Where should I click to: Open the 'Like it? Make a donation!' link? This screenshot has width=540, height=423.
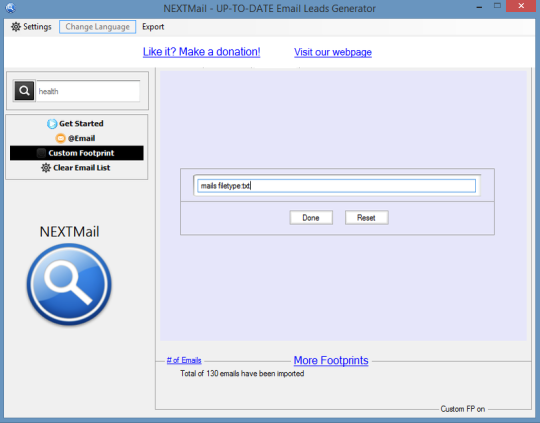201,52
